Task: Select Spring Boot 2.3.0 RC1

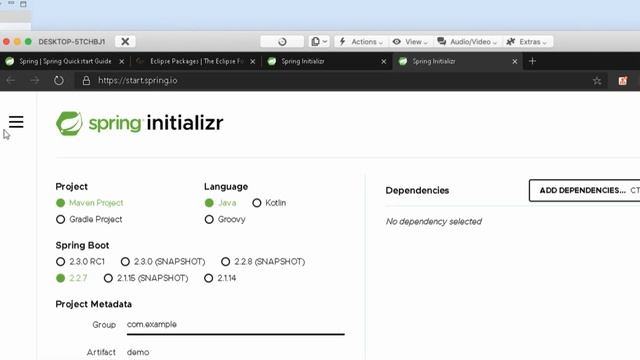Action: point(60,262)
